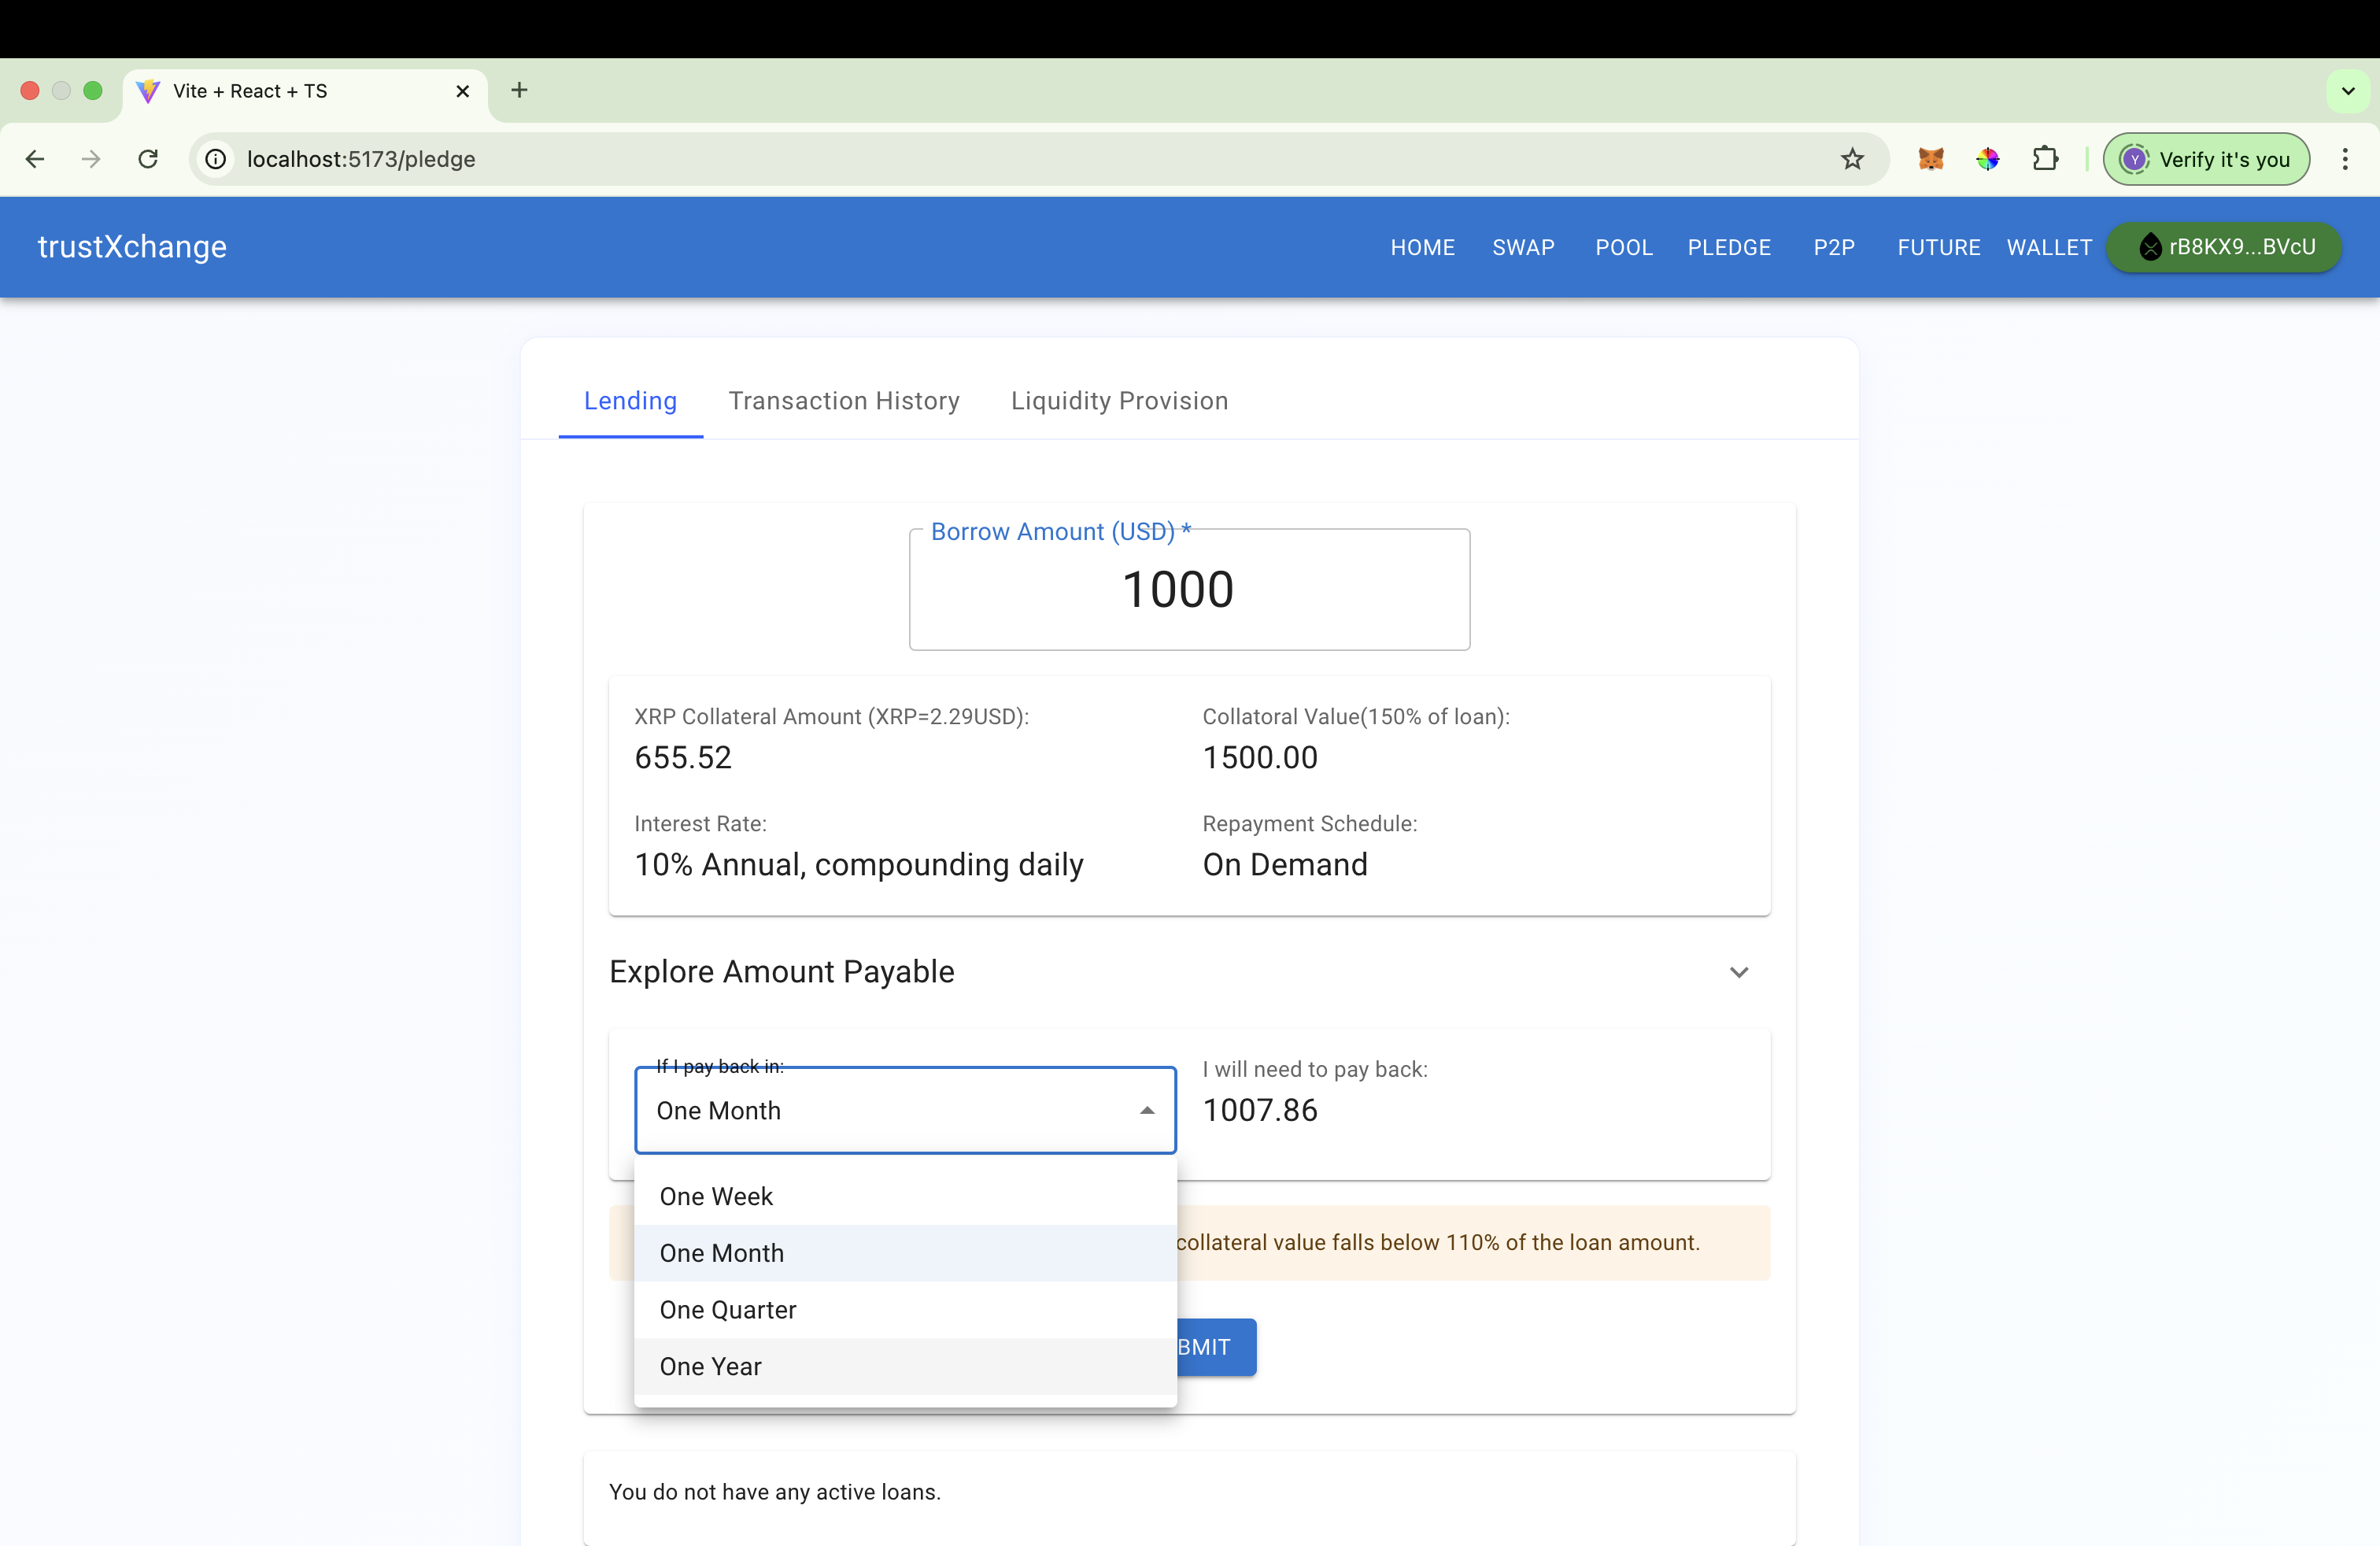Click the connected wallet rB8KX9...BVcU button
The image size is (2380, 1546).
tap(2224, 247)
